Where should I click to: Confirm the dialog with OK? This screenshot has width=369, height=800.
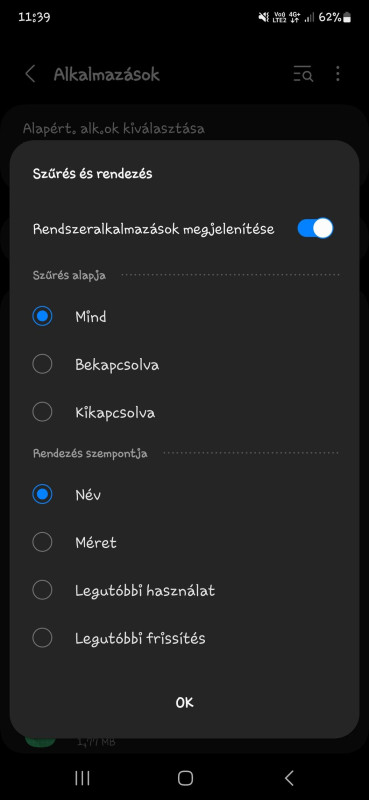[x=184, y=703]
